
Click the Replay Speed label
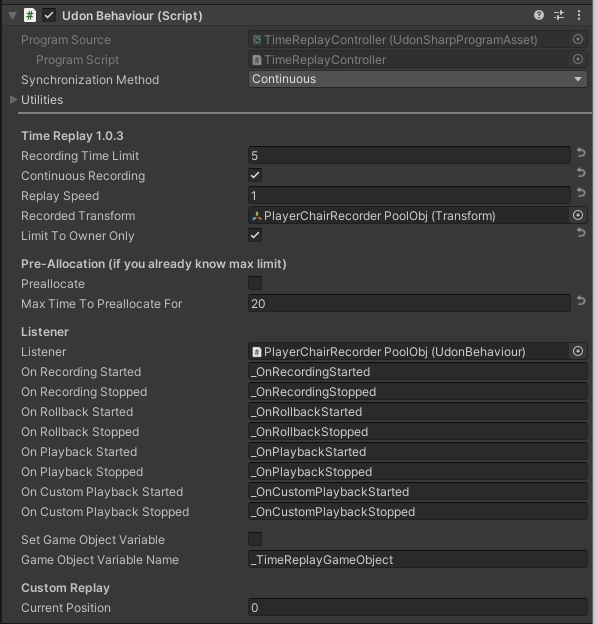click(60, 196)
